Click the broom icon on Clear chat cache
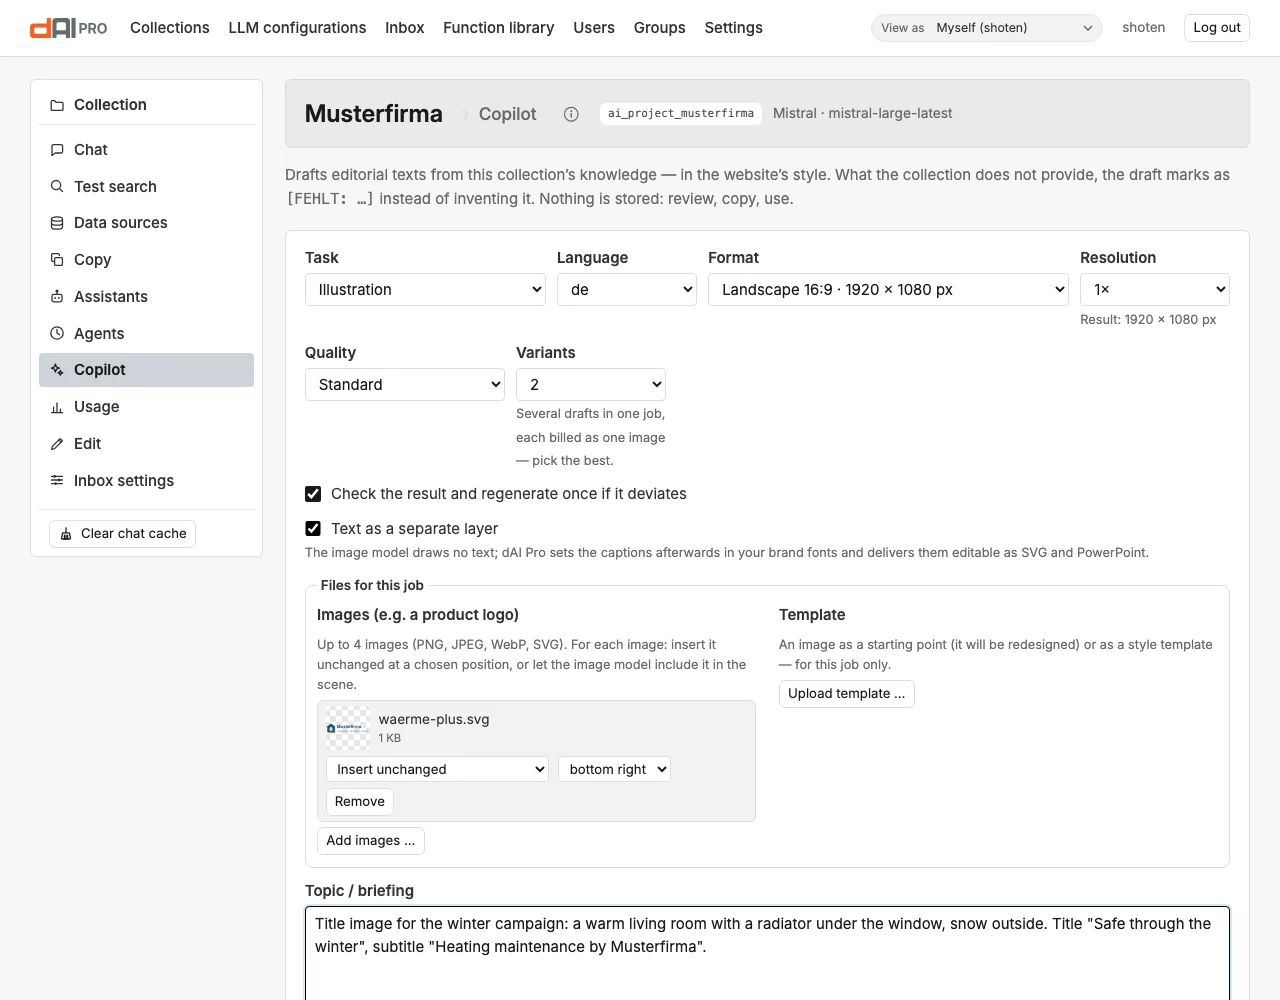 pos(66,534)
